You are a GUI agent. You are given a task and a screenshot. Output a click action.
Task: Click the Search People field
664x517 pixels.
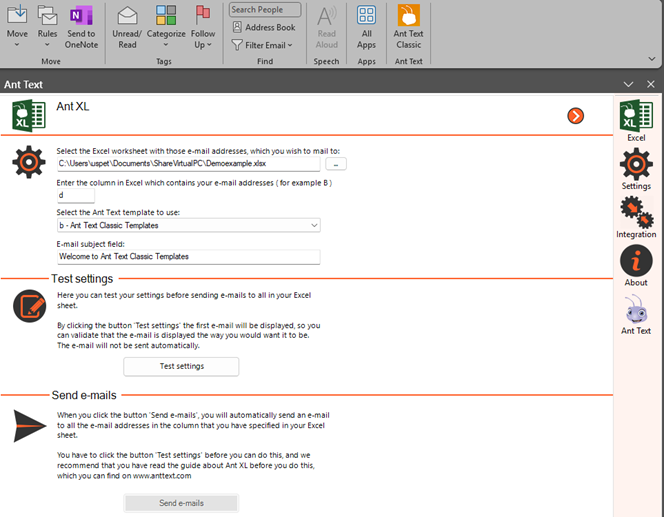263,10
